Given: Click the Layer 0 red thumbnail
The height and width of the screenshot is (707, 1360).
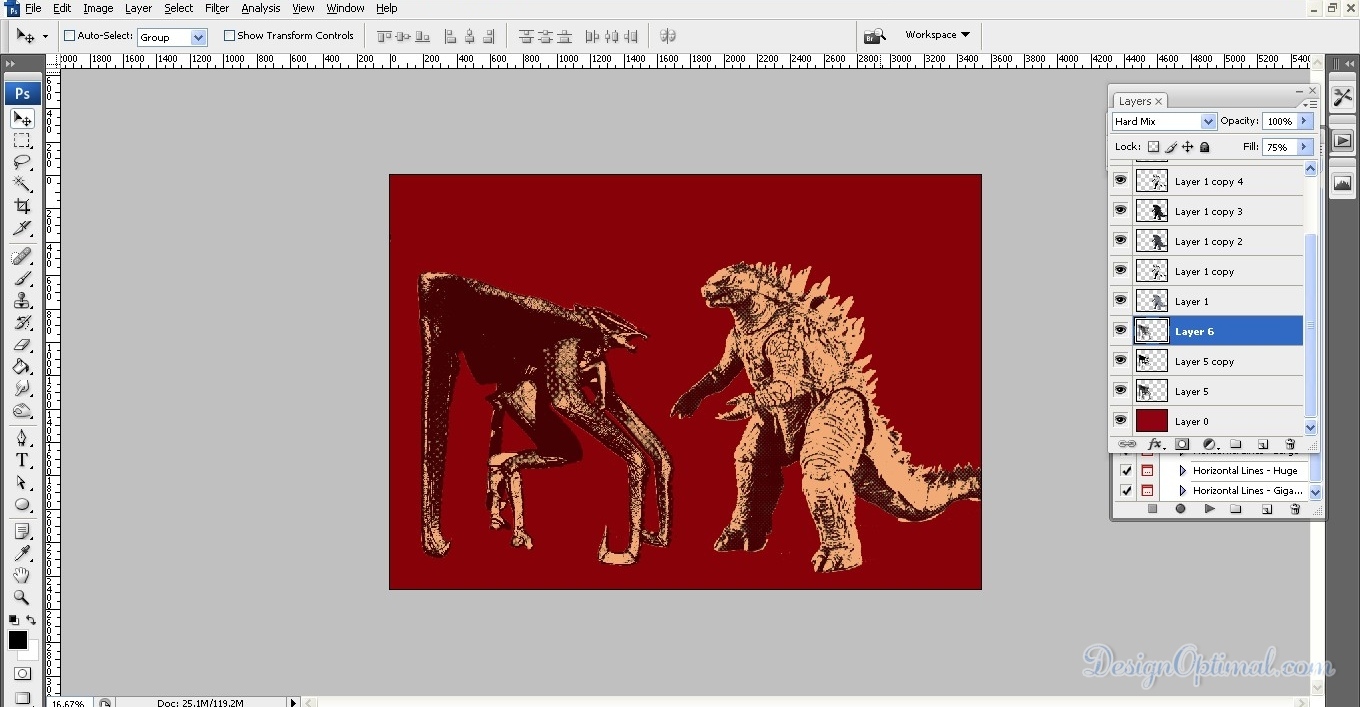Looking at the screenshot, I should coord(1152,421).
